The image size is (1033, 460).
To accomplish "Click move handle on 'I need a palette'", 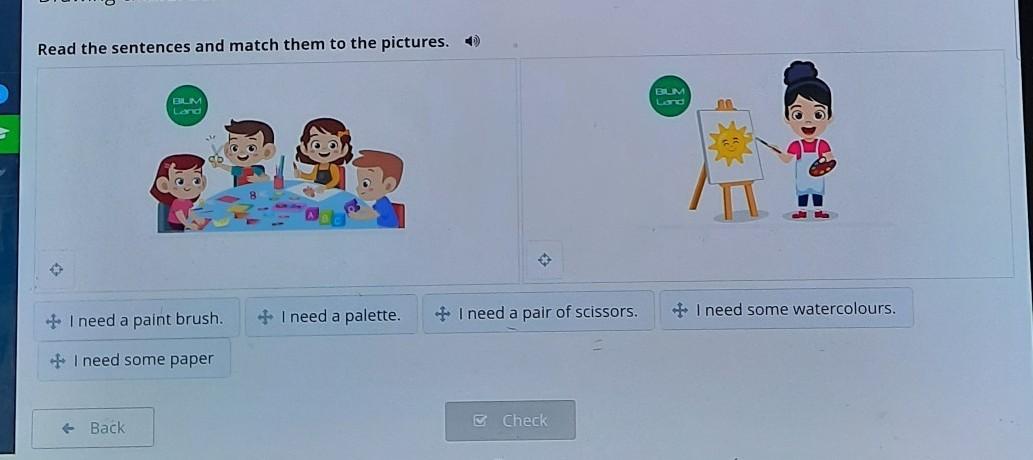I will (265, 317).
